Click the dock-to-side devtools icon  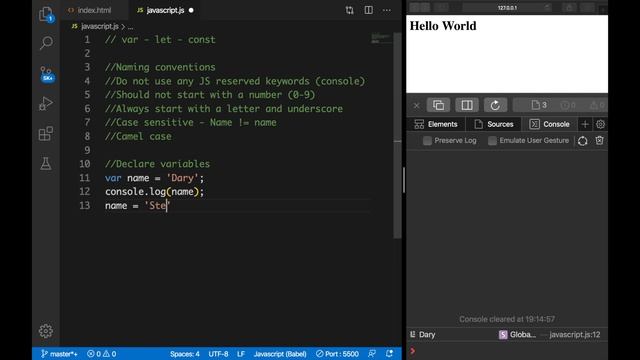(x=467, y=105)
